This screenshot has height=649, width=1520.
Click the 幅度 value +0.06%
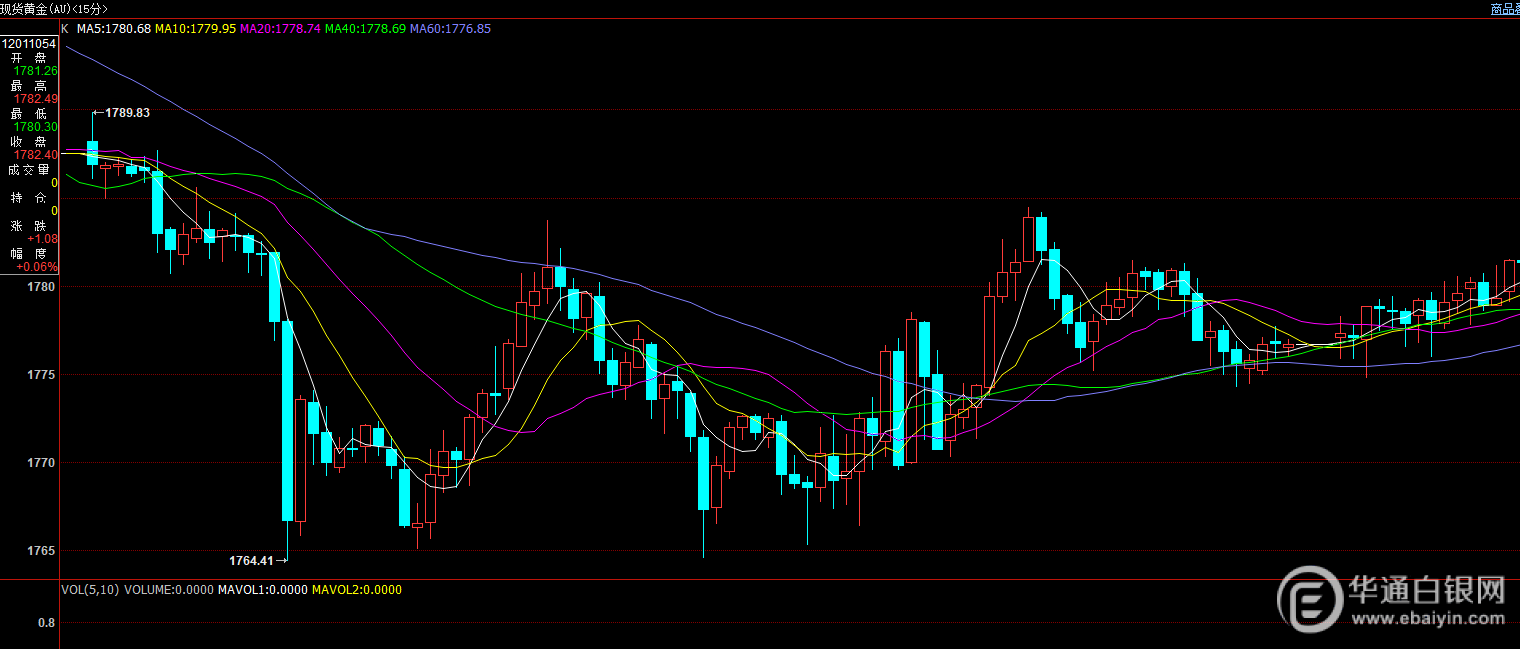click(38, 267)
